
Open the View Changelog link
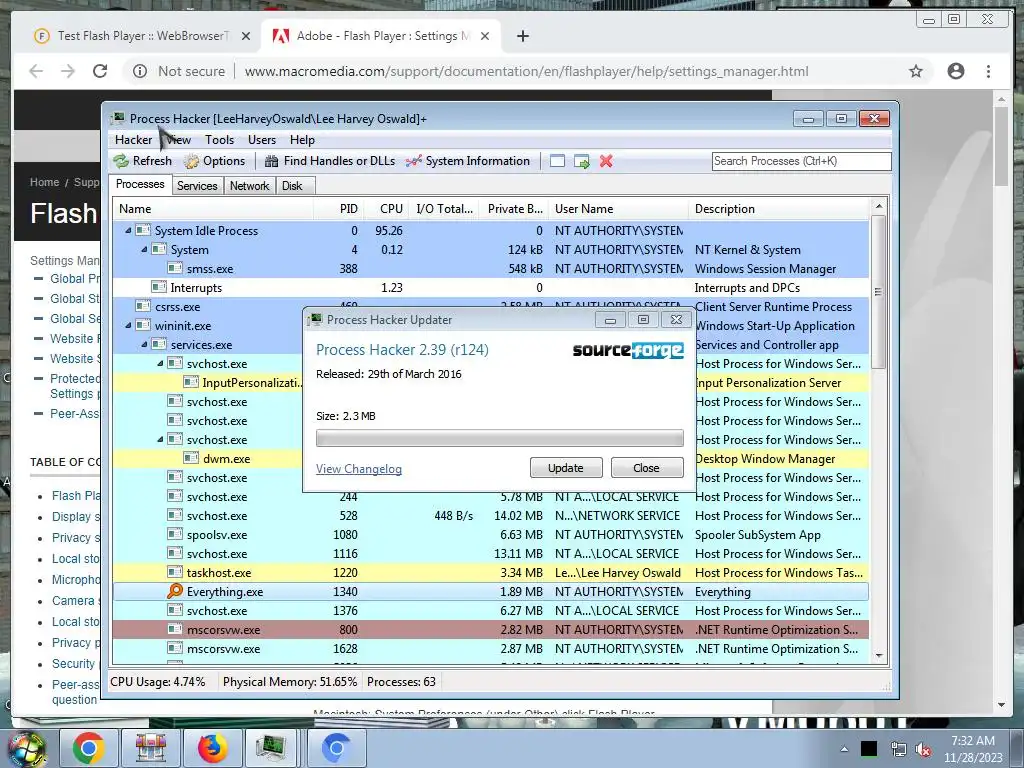359,469
